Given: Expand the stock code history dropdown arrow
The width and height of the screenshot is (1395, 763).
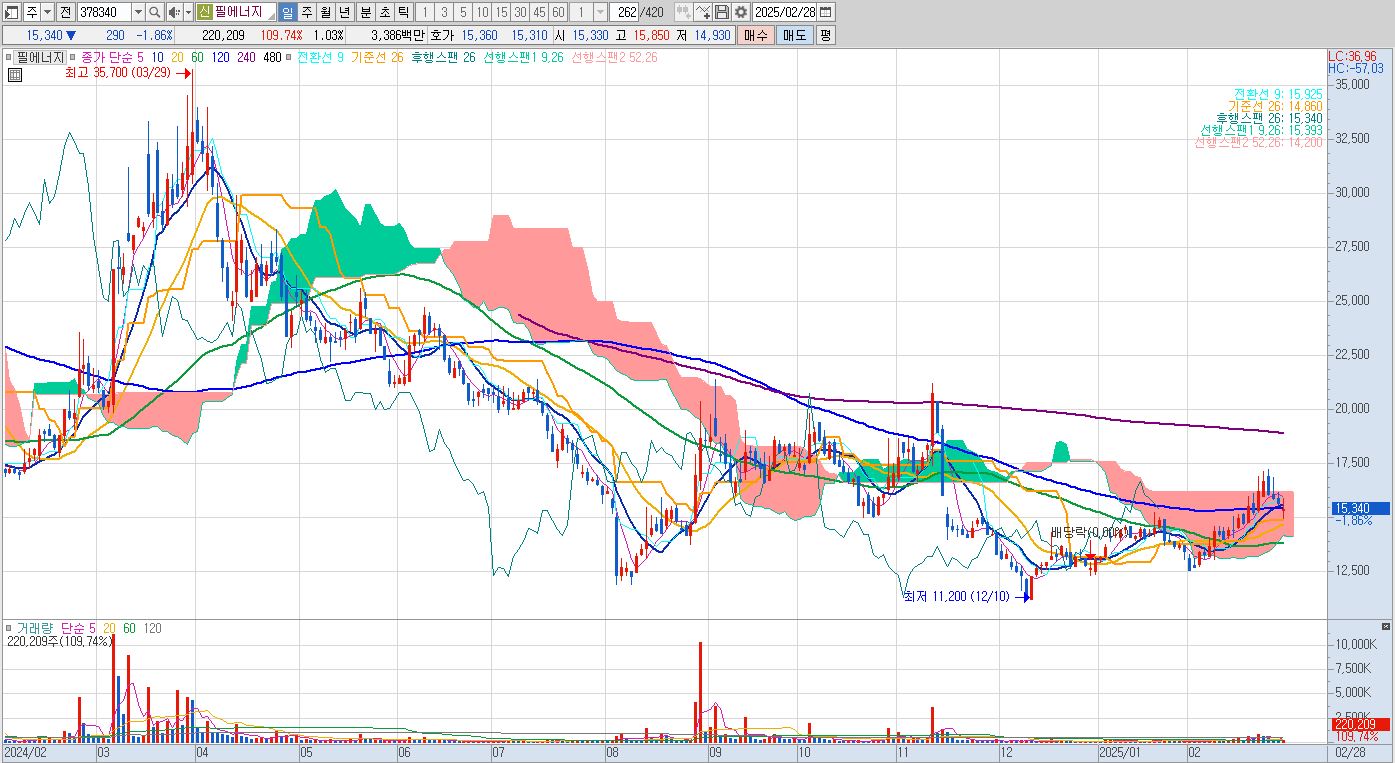Looking at the screenshot, I should [138, 12].
